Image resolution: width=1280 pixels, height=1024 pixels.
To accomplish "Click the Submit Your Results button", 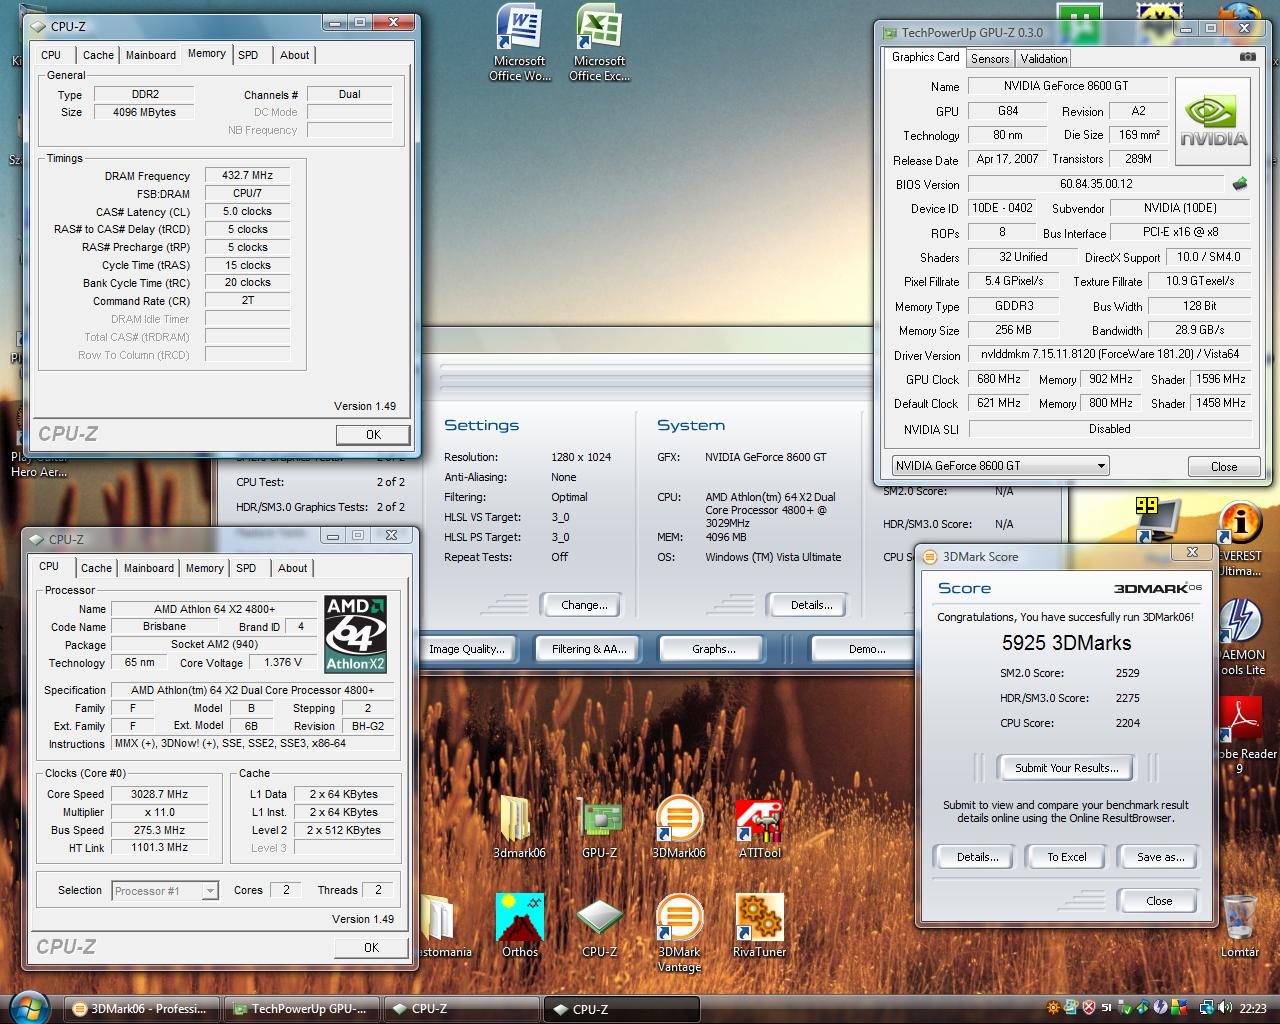I will (x=1066, y=768).
